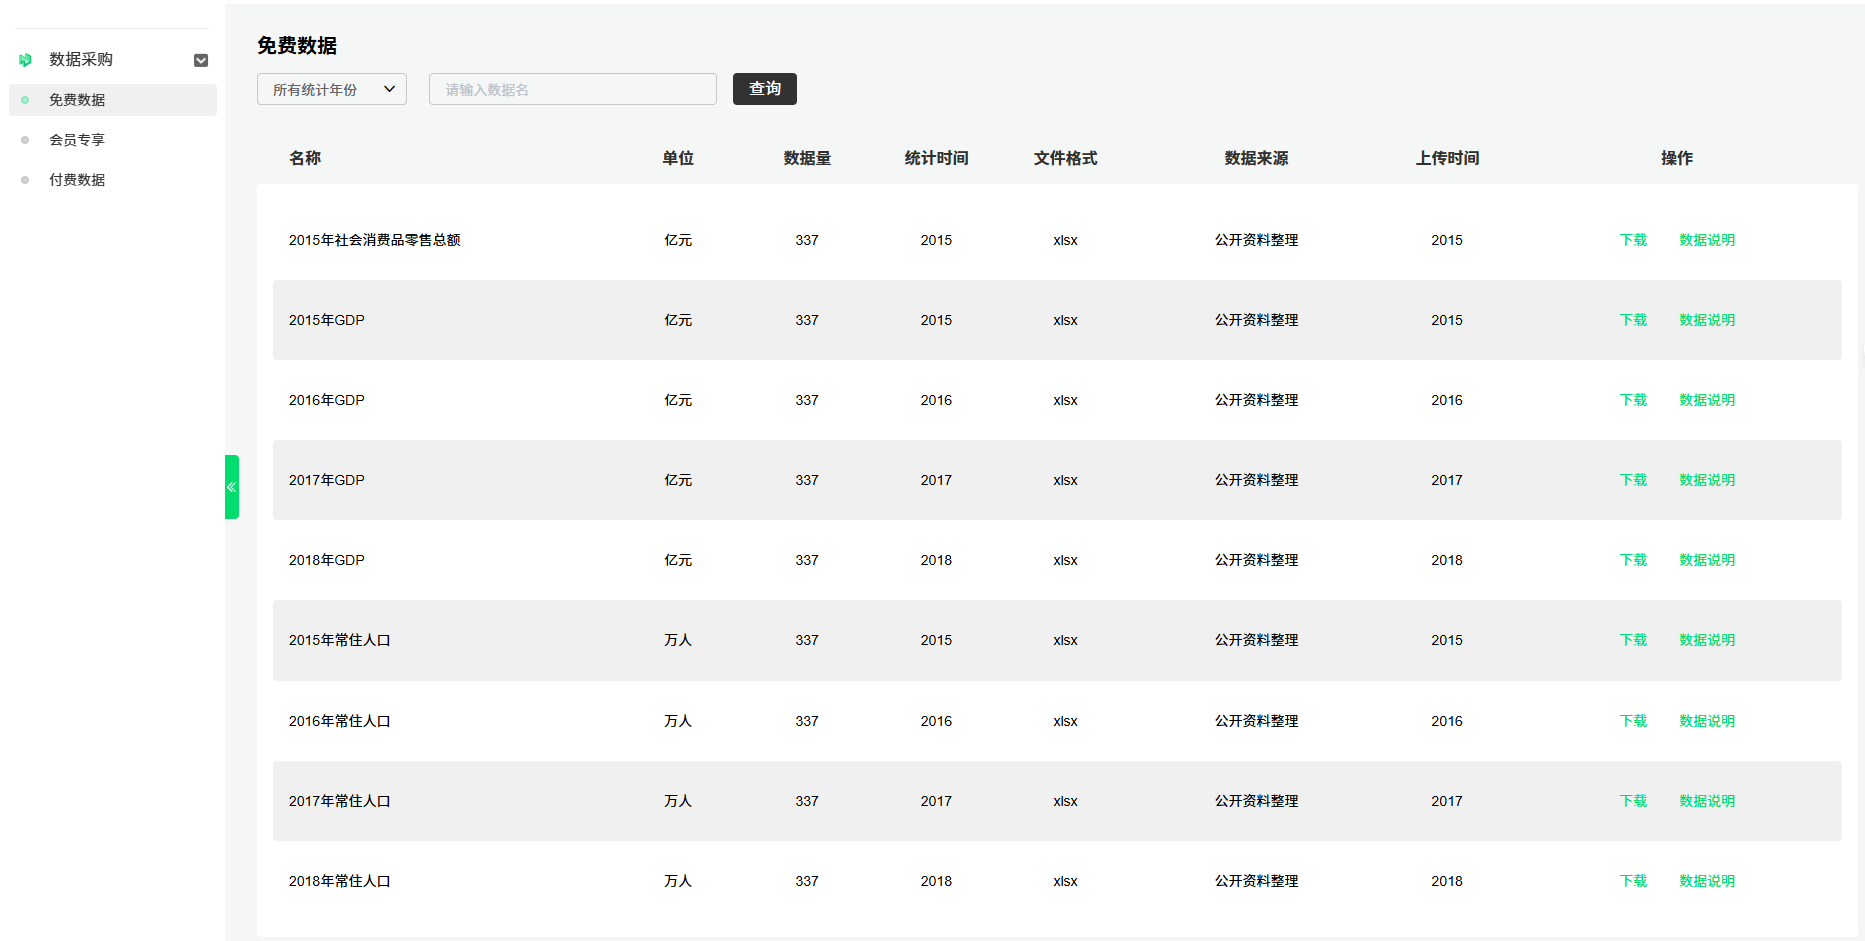The height and width of the screenshot is (941, 1865).
Task: Click the 查询 button
Action: pos(765,89)
